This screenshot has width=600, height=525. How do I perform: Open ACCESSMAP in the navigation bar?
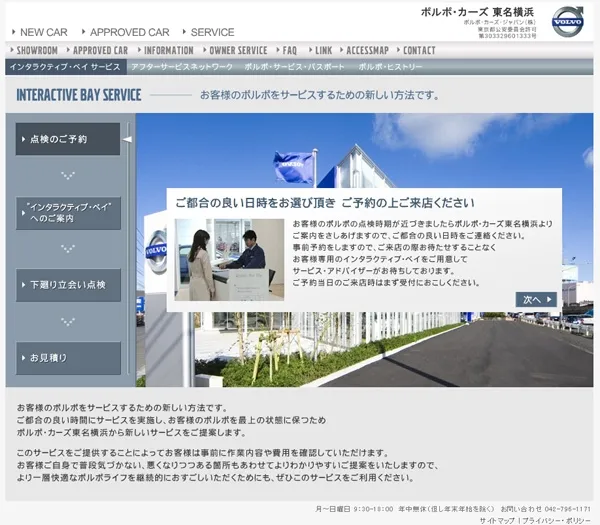tap(366, 50)
